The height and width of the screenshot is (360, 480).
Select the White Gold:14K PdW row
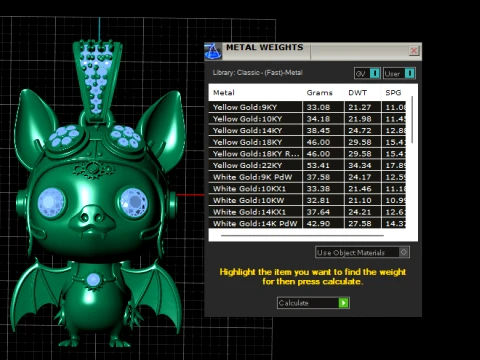(307, 223)
